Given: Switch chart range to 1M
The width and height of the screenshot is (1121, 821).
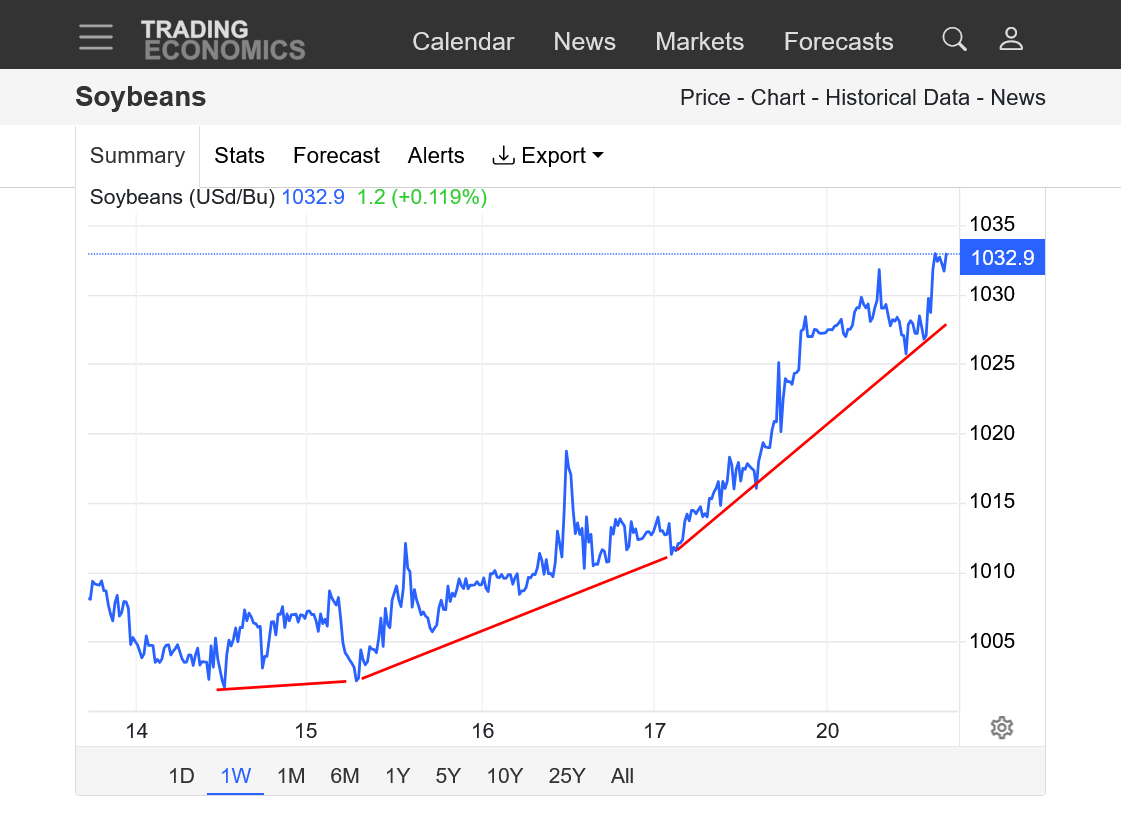Looking at the screenshot, I should point(291,776).
